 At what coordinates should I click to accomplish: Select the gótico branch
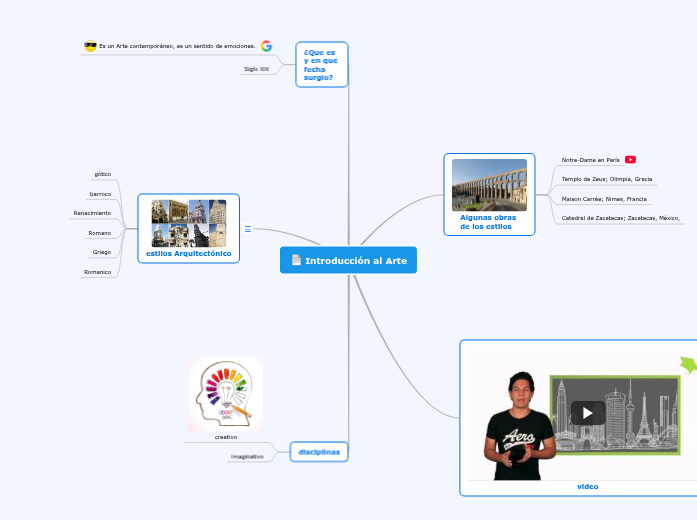coord(103,174)
